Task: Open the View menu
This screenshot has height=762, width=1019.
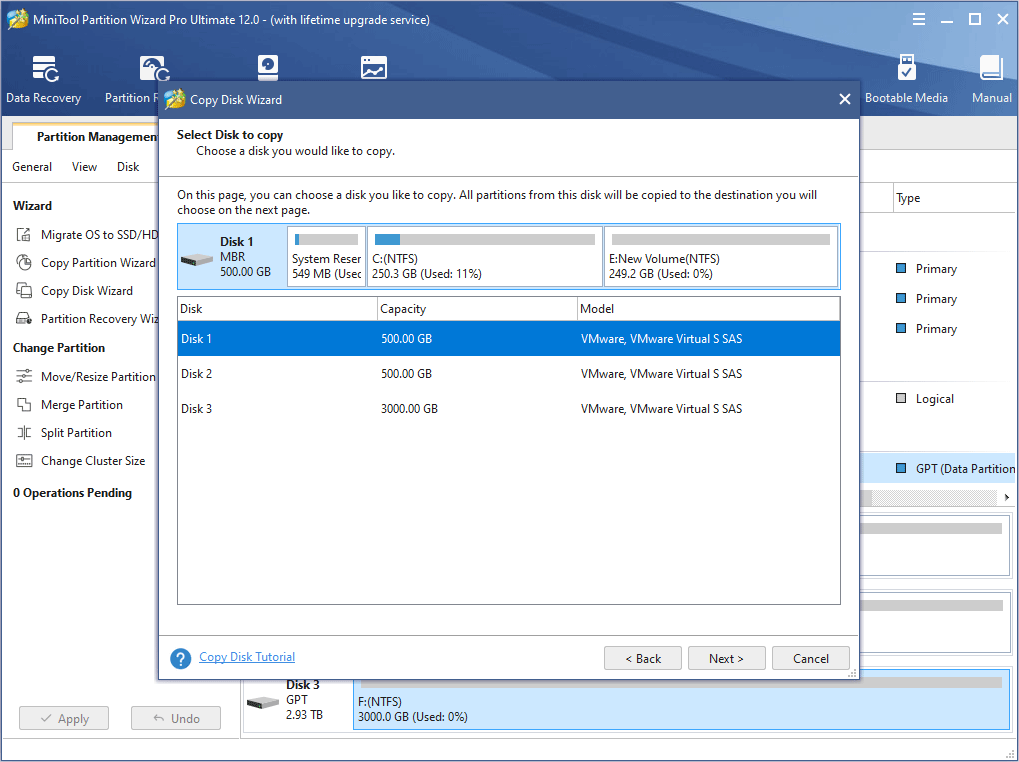Action: 84,167
